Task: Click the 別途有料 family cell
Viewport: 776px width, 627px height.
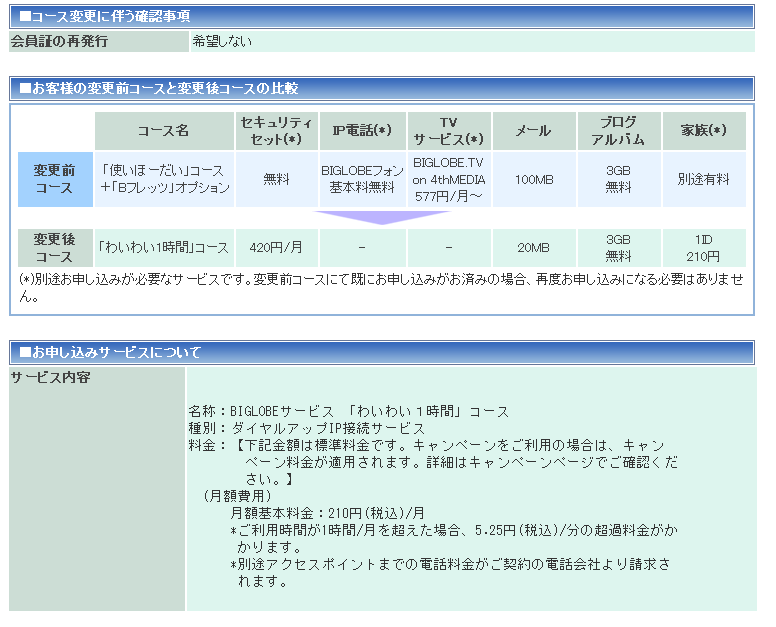Action: pos(704,179)
